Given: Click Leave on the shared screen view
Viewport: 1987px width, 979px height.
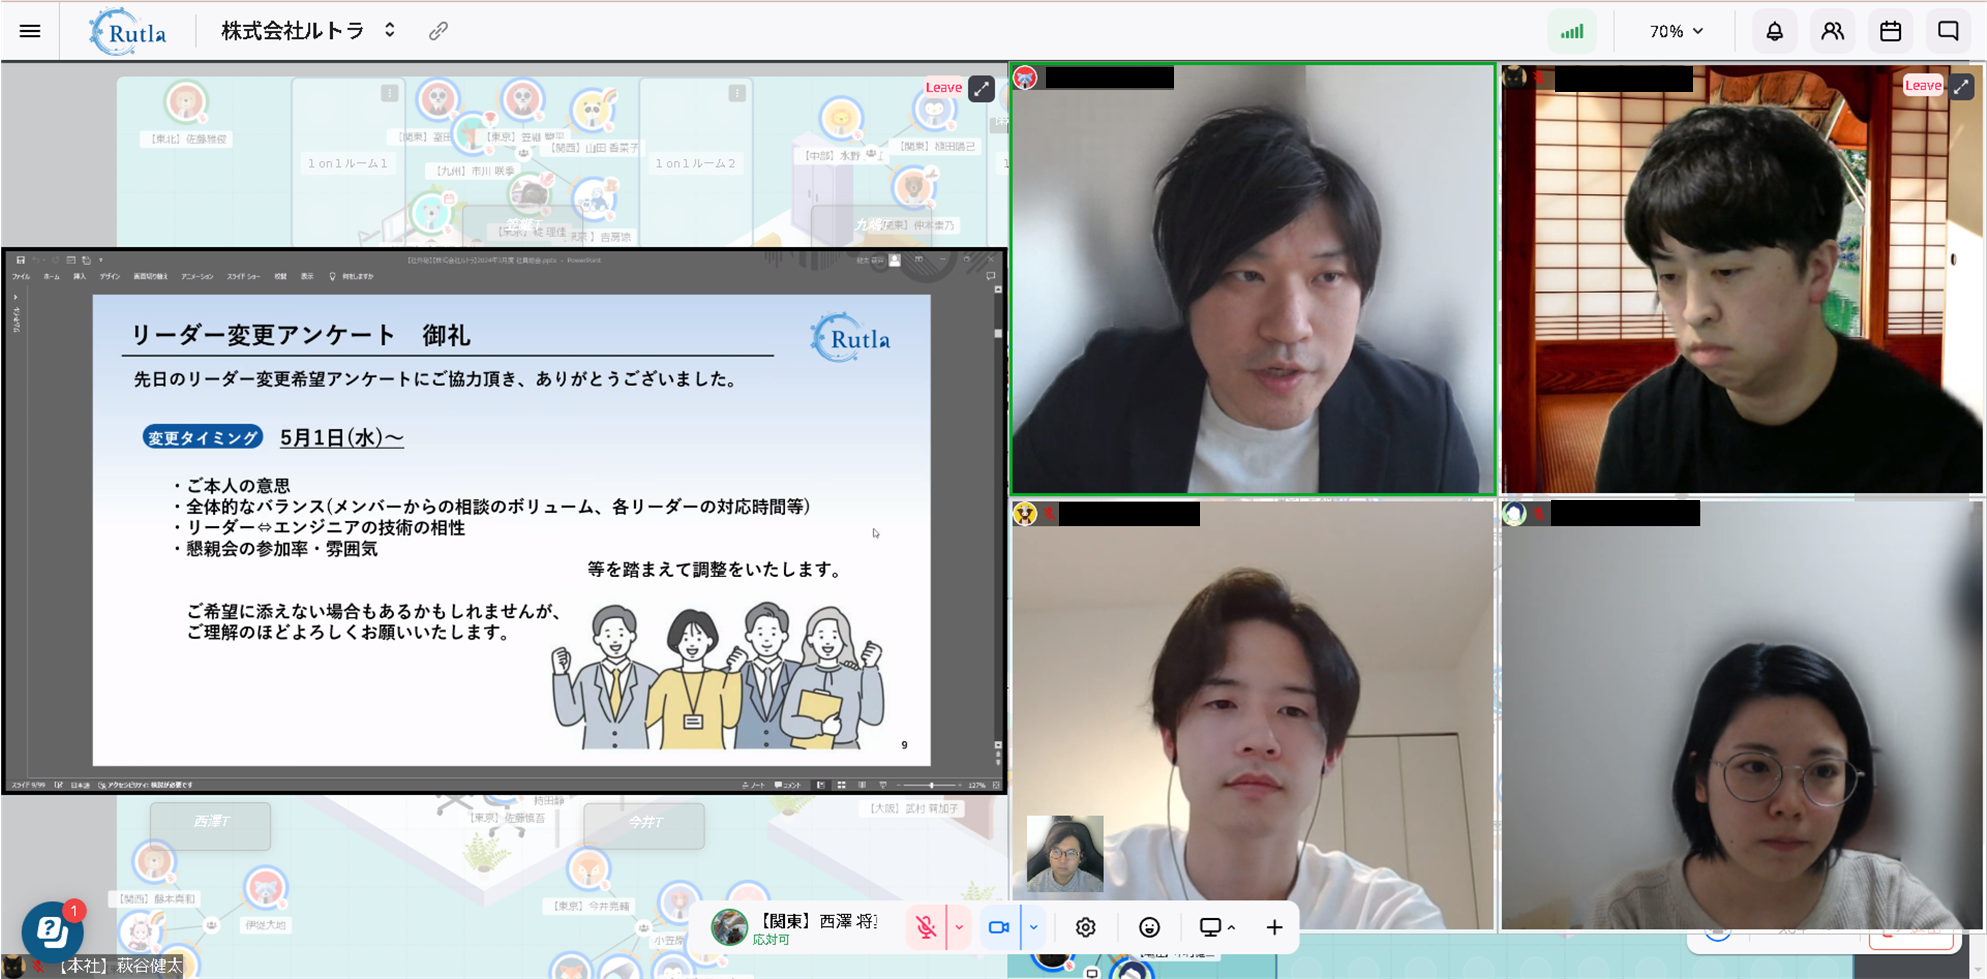Looking at the screenshot, I should (x=943, y=88).
